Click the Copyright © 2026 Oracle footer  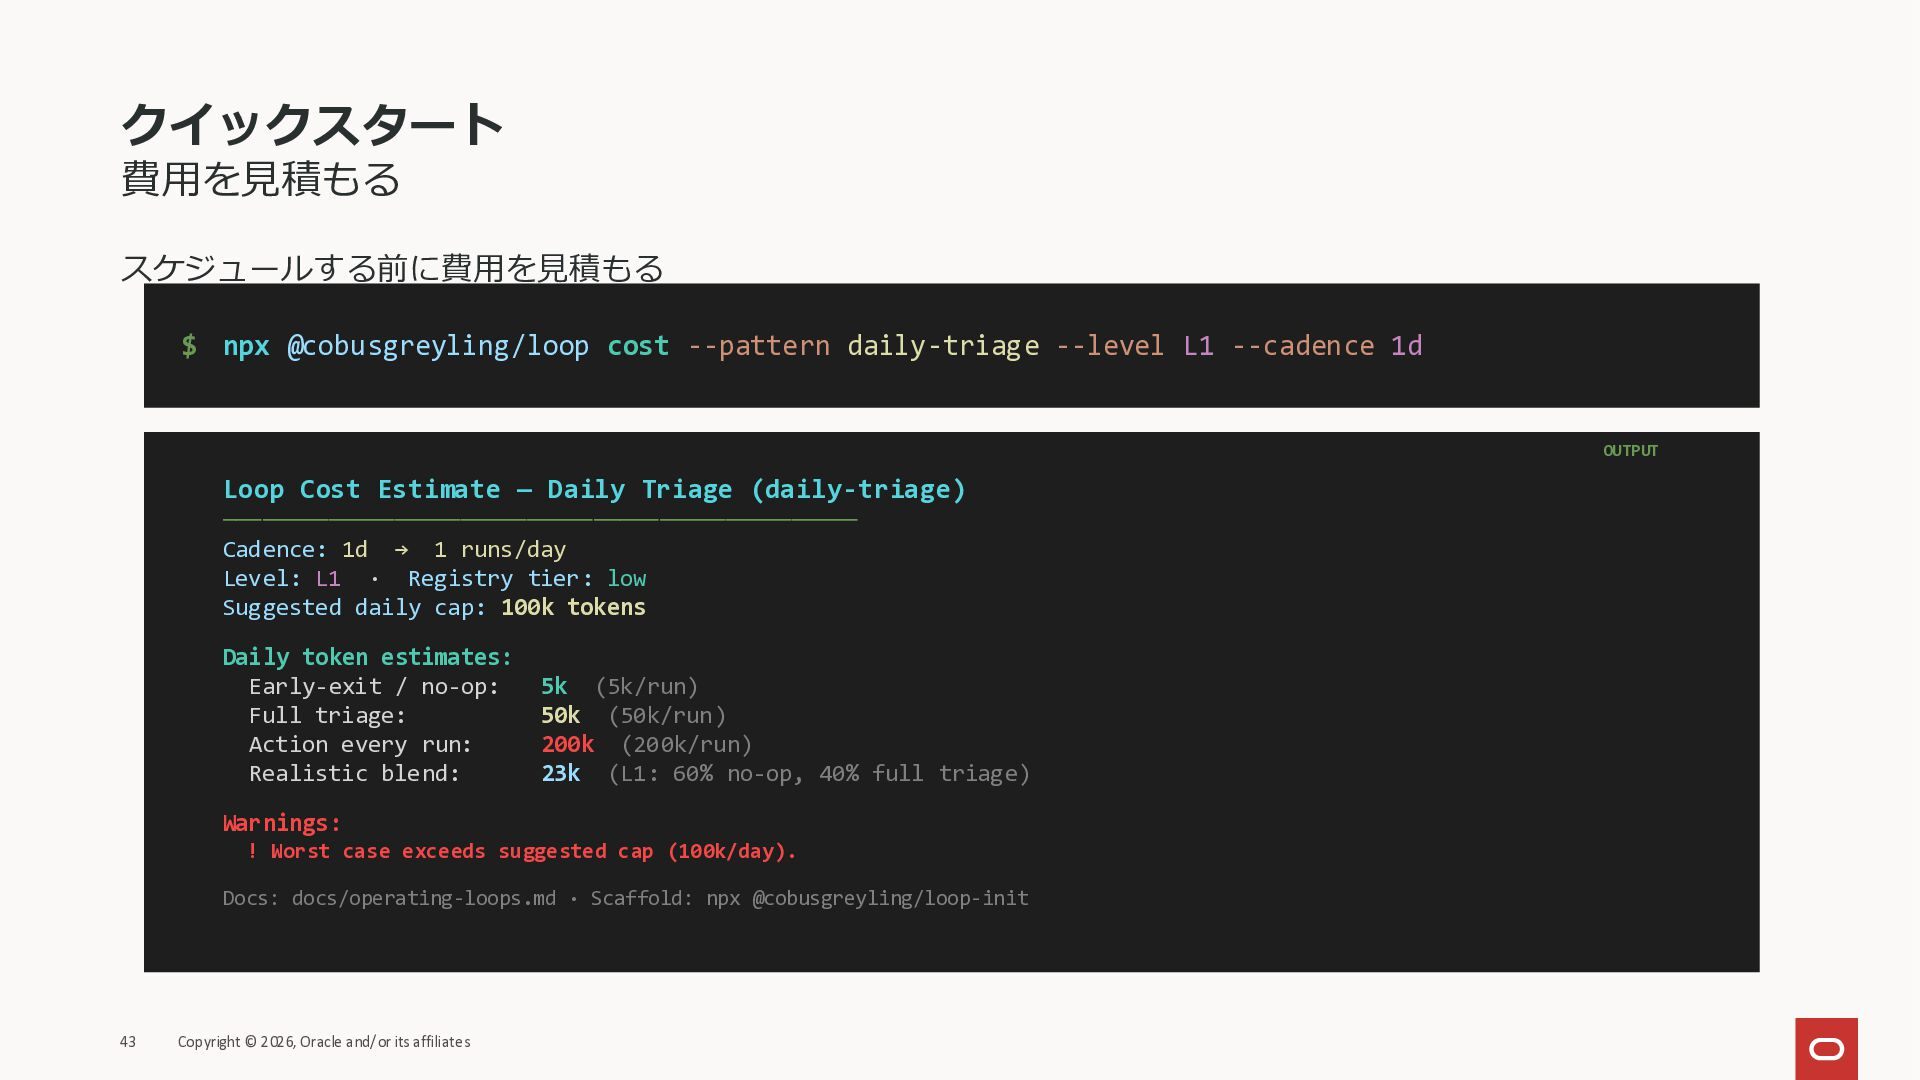(324, 1042)
